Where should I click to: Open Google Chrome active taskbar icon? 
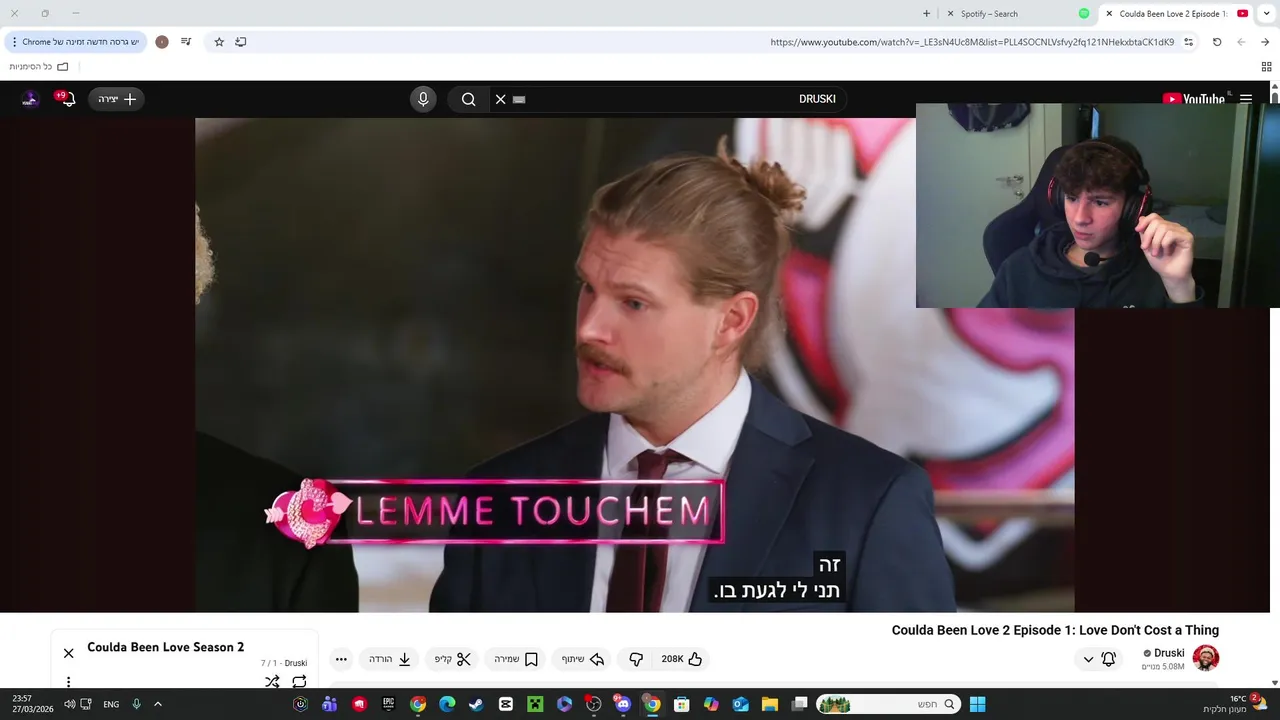pyautogui.click(x=652, y=705)
